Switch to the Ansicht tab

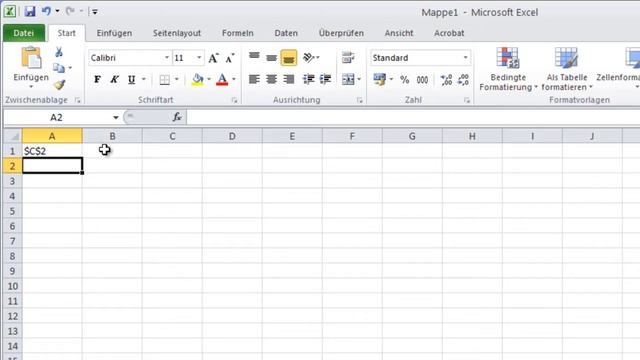(399, 33)
